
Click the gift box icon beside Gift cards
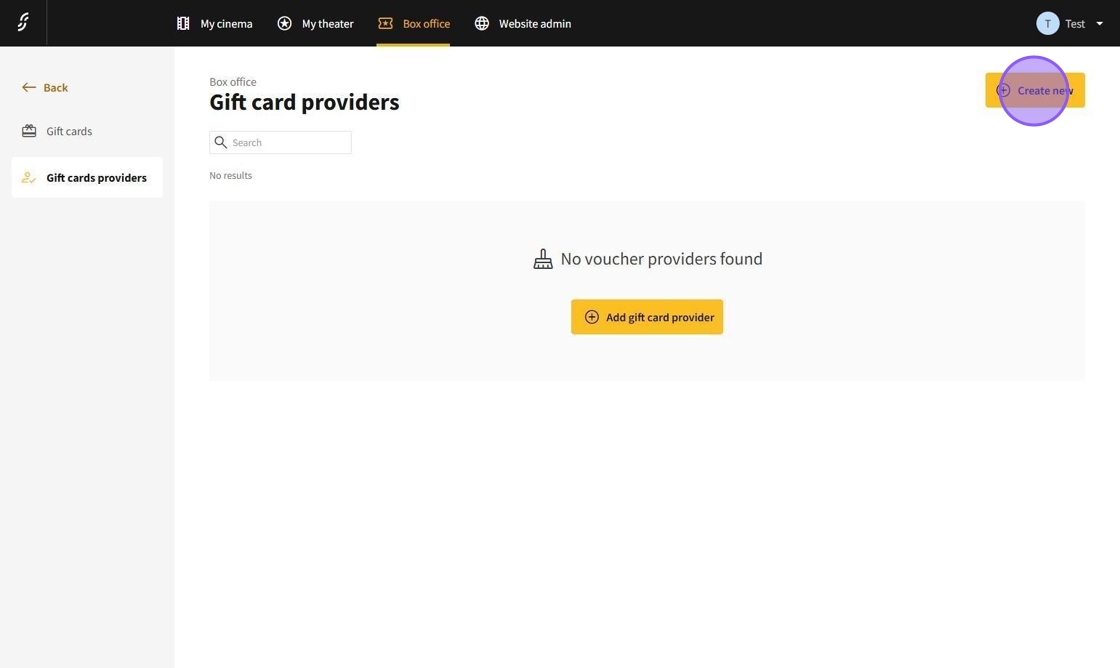pyautogui.click(x=29, y=131)
